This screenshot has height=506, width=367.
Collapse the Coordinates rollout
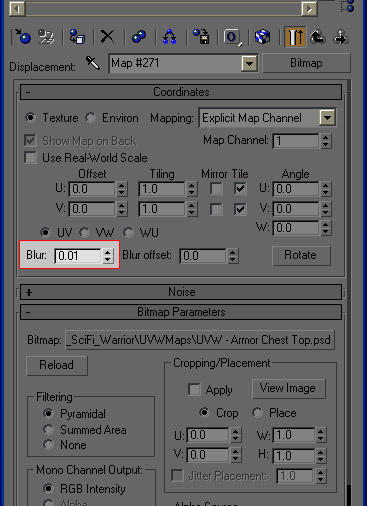[181, 92]
